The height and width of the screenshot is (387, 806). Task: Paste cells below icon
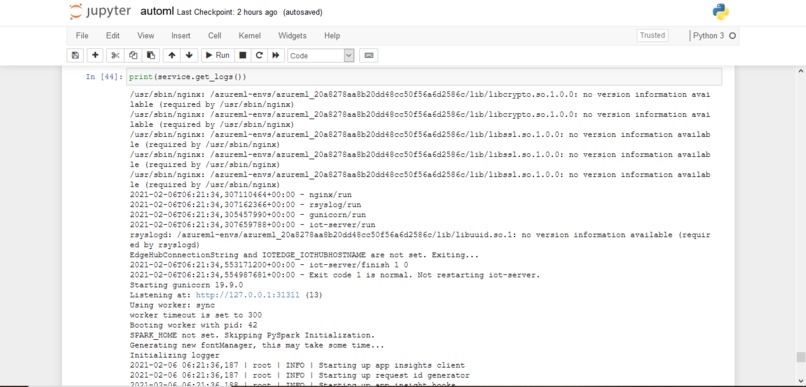pyautogui.click(x=150, y=56)
